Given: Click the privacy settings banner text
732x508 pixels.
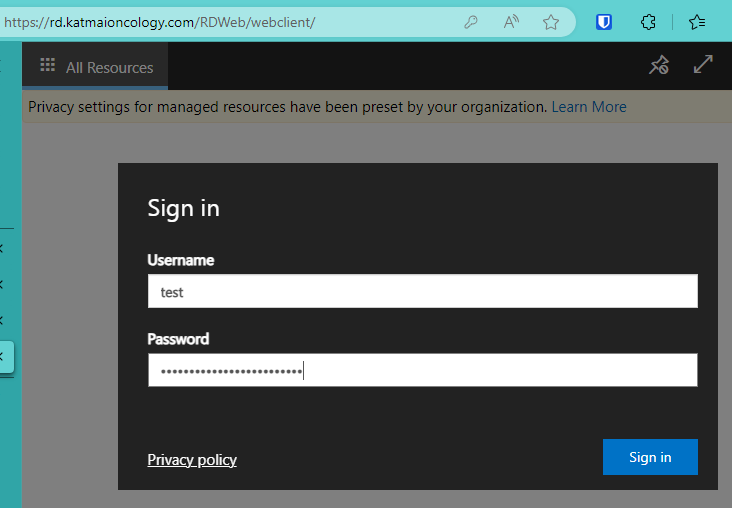Looking at the screenshot, I should [x=287, y=107].
